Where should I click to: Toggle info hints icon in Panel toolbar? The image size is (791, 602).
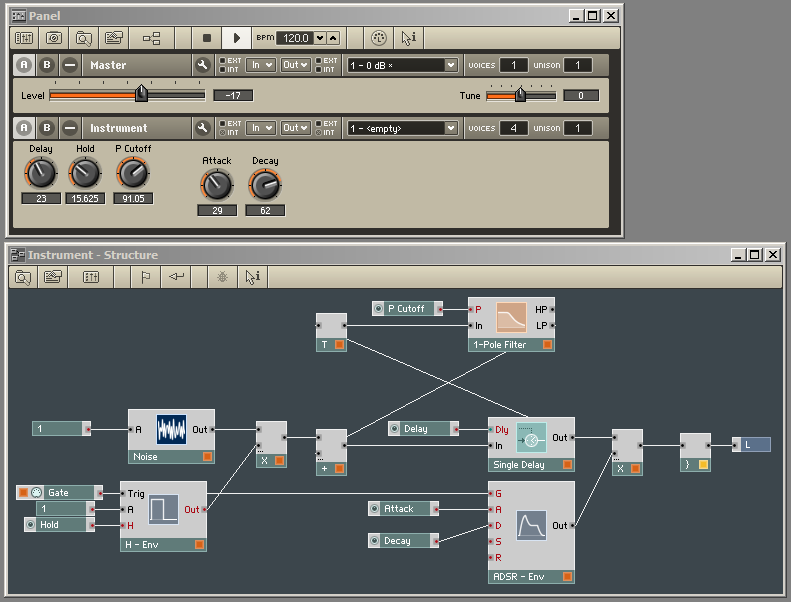click(409, 38)
